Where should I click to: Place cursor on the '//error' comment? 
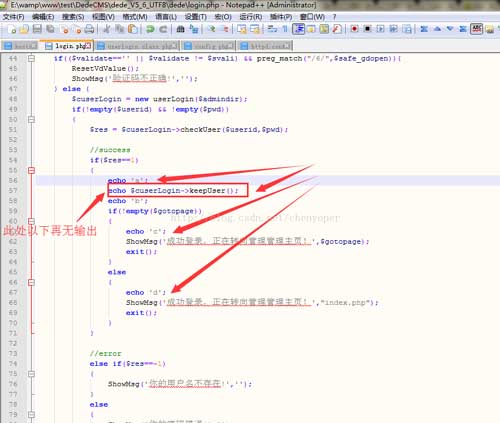[x=106, y=353]
